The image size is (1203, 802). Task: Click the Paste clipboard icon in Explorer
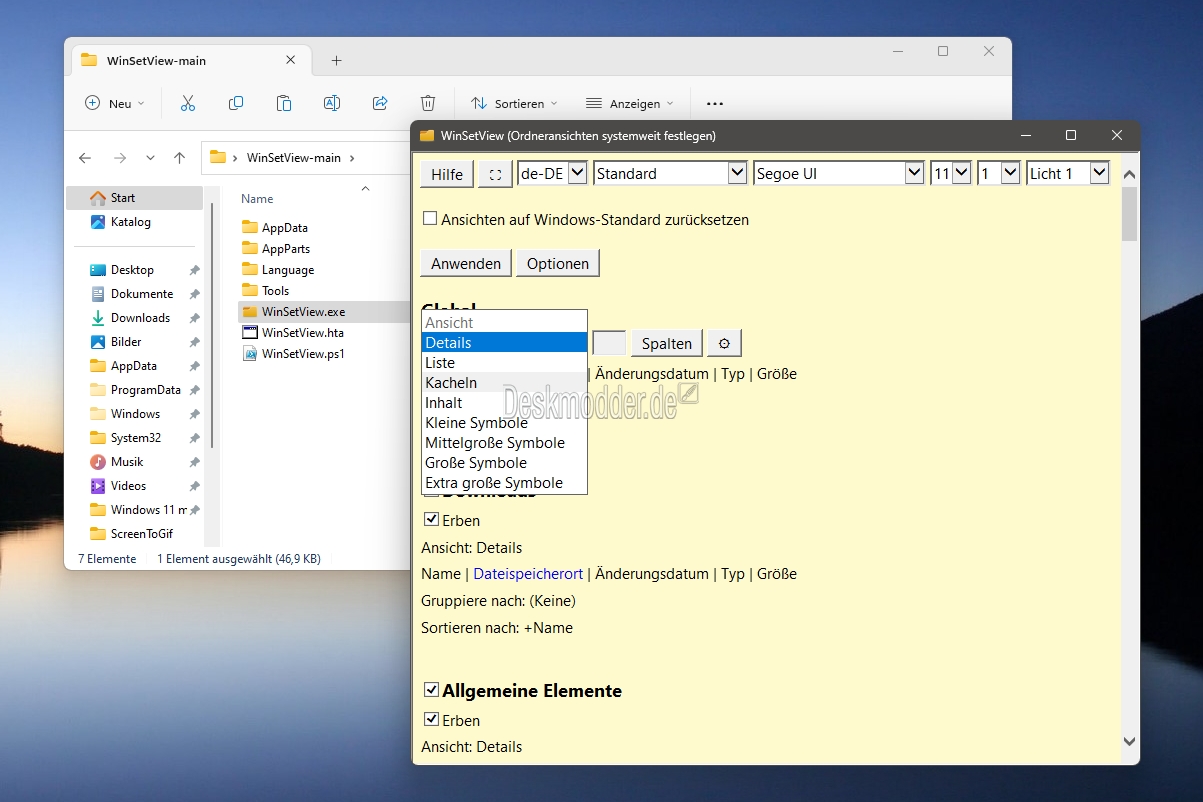pos(284,103)
